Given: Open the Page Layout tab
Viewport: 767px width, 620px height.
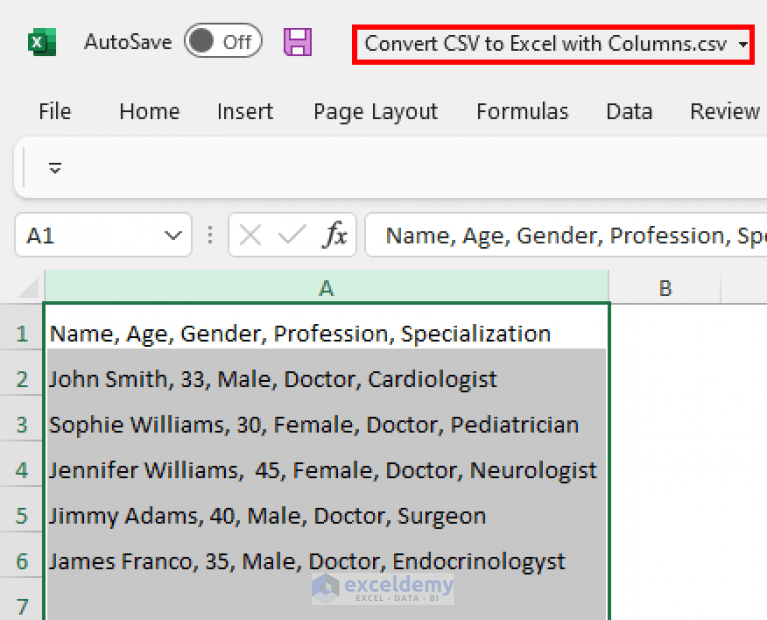Looking at the screenshot, I should pos(375,112).
